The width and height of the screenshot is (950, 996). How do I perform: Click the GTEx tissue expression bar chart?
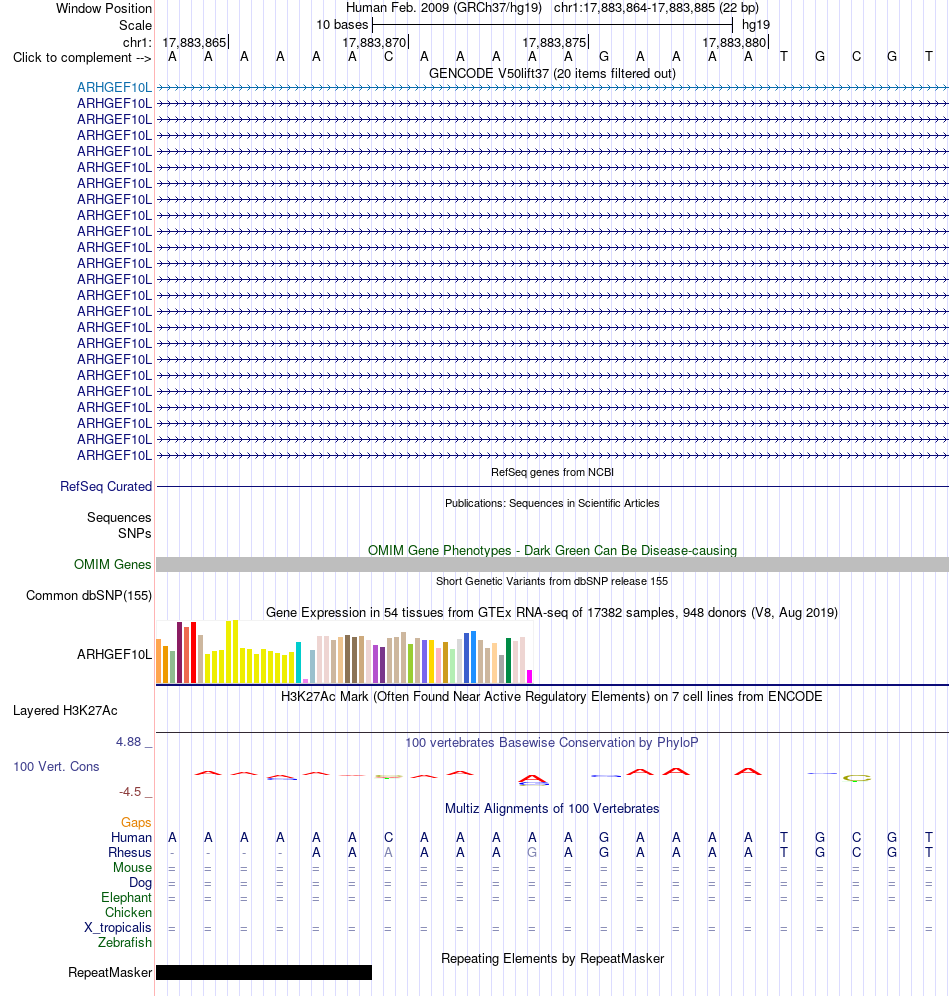click(344, 652)
